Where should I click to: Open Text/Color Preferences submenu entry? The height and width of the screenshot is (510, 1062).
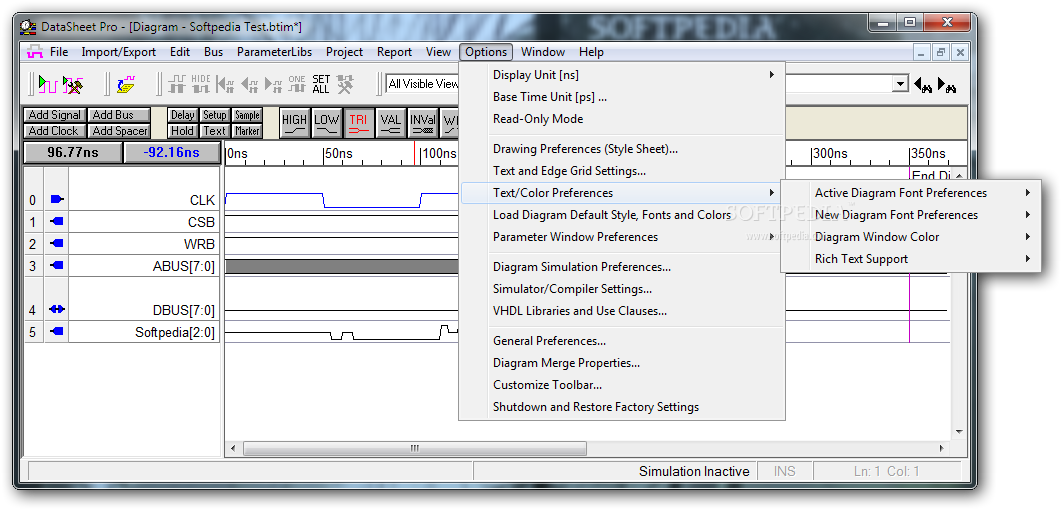622,193
